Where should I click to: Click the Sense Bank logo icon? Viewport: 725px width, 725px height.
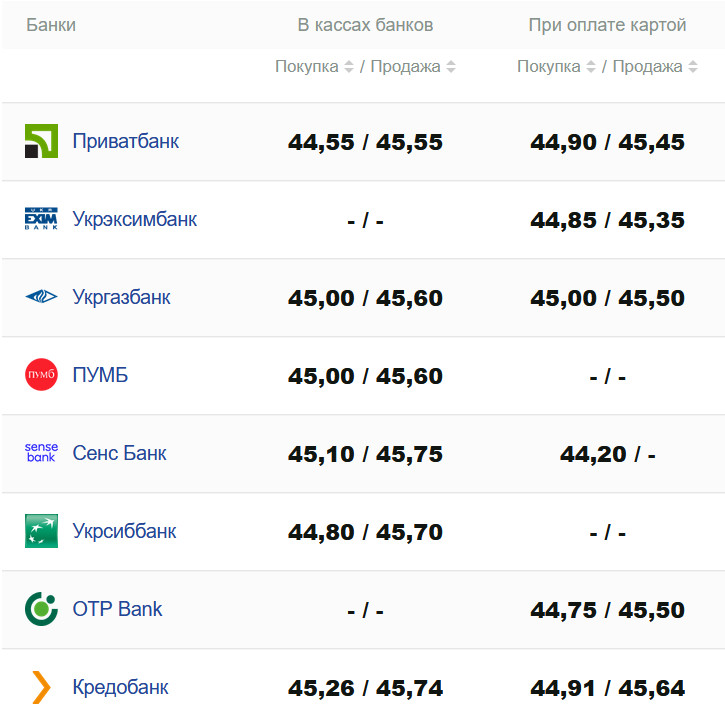(41, 453)
